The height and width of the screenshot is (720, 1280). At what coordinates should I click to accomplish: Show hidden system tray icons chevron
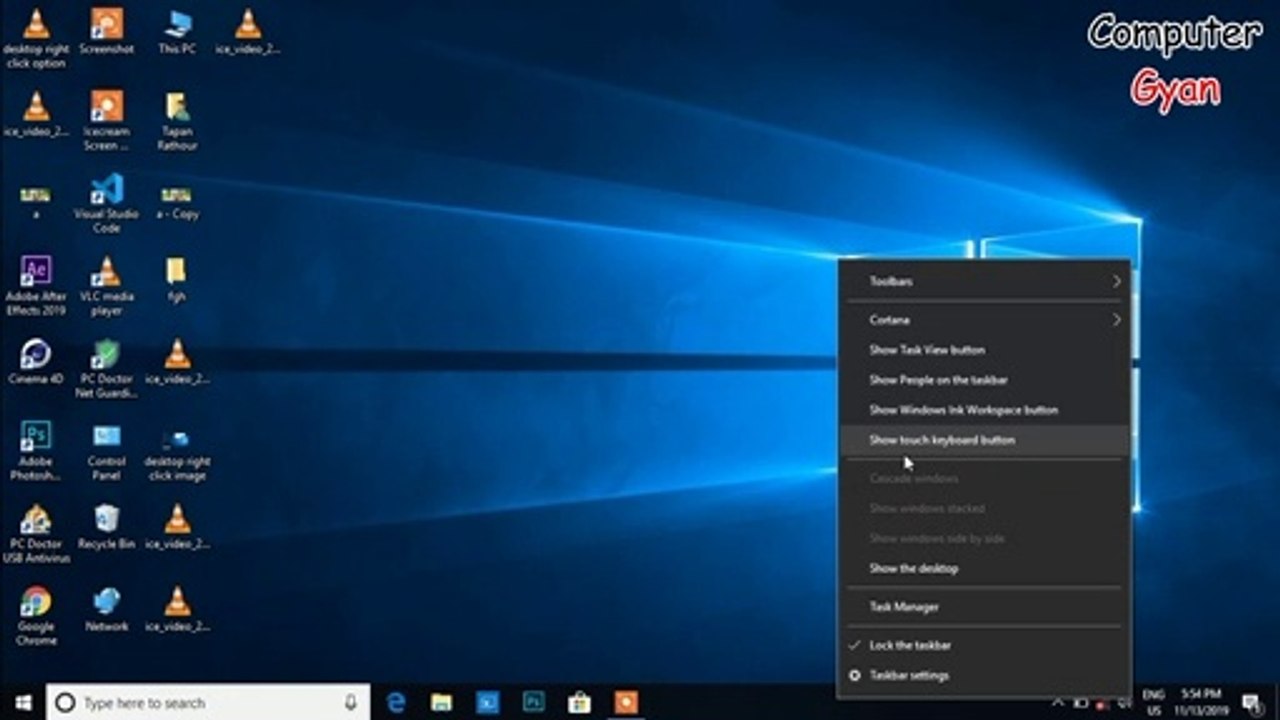click(1058, 702)
